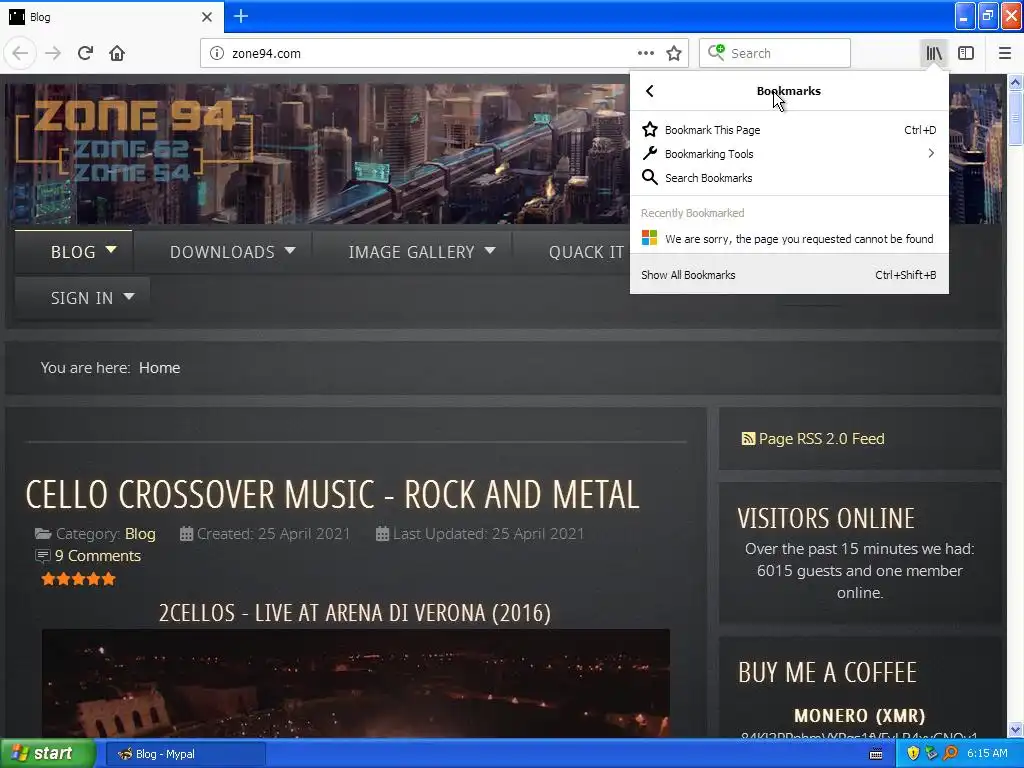The height and width of the screenshot is (768, 1024).
Task: Open the hamburger application menu
Action: pyautogui.click(x=1004, y=54)
